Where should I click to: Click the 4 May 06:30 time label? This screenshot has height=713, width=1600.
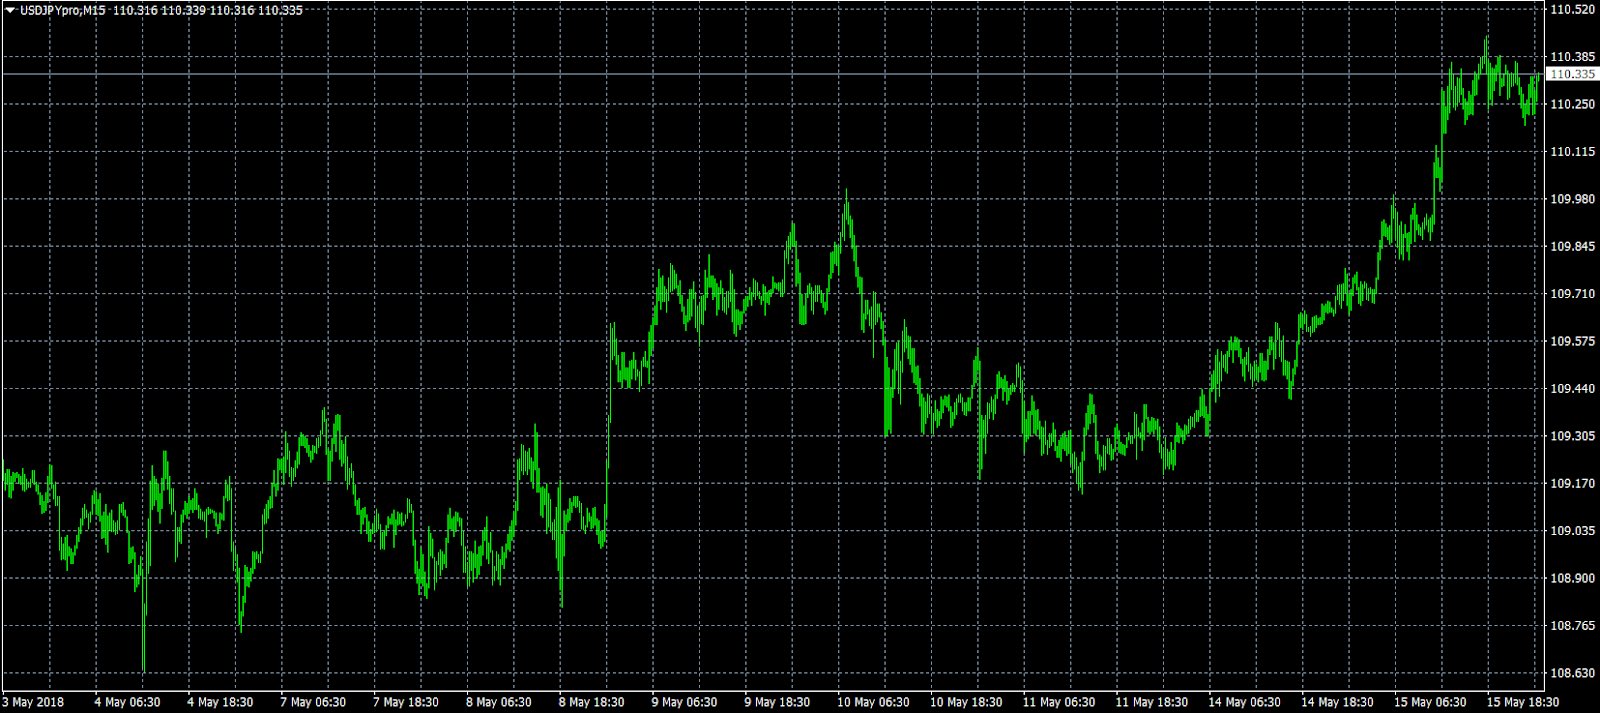pos(127,702)
